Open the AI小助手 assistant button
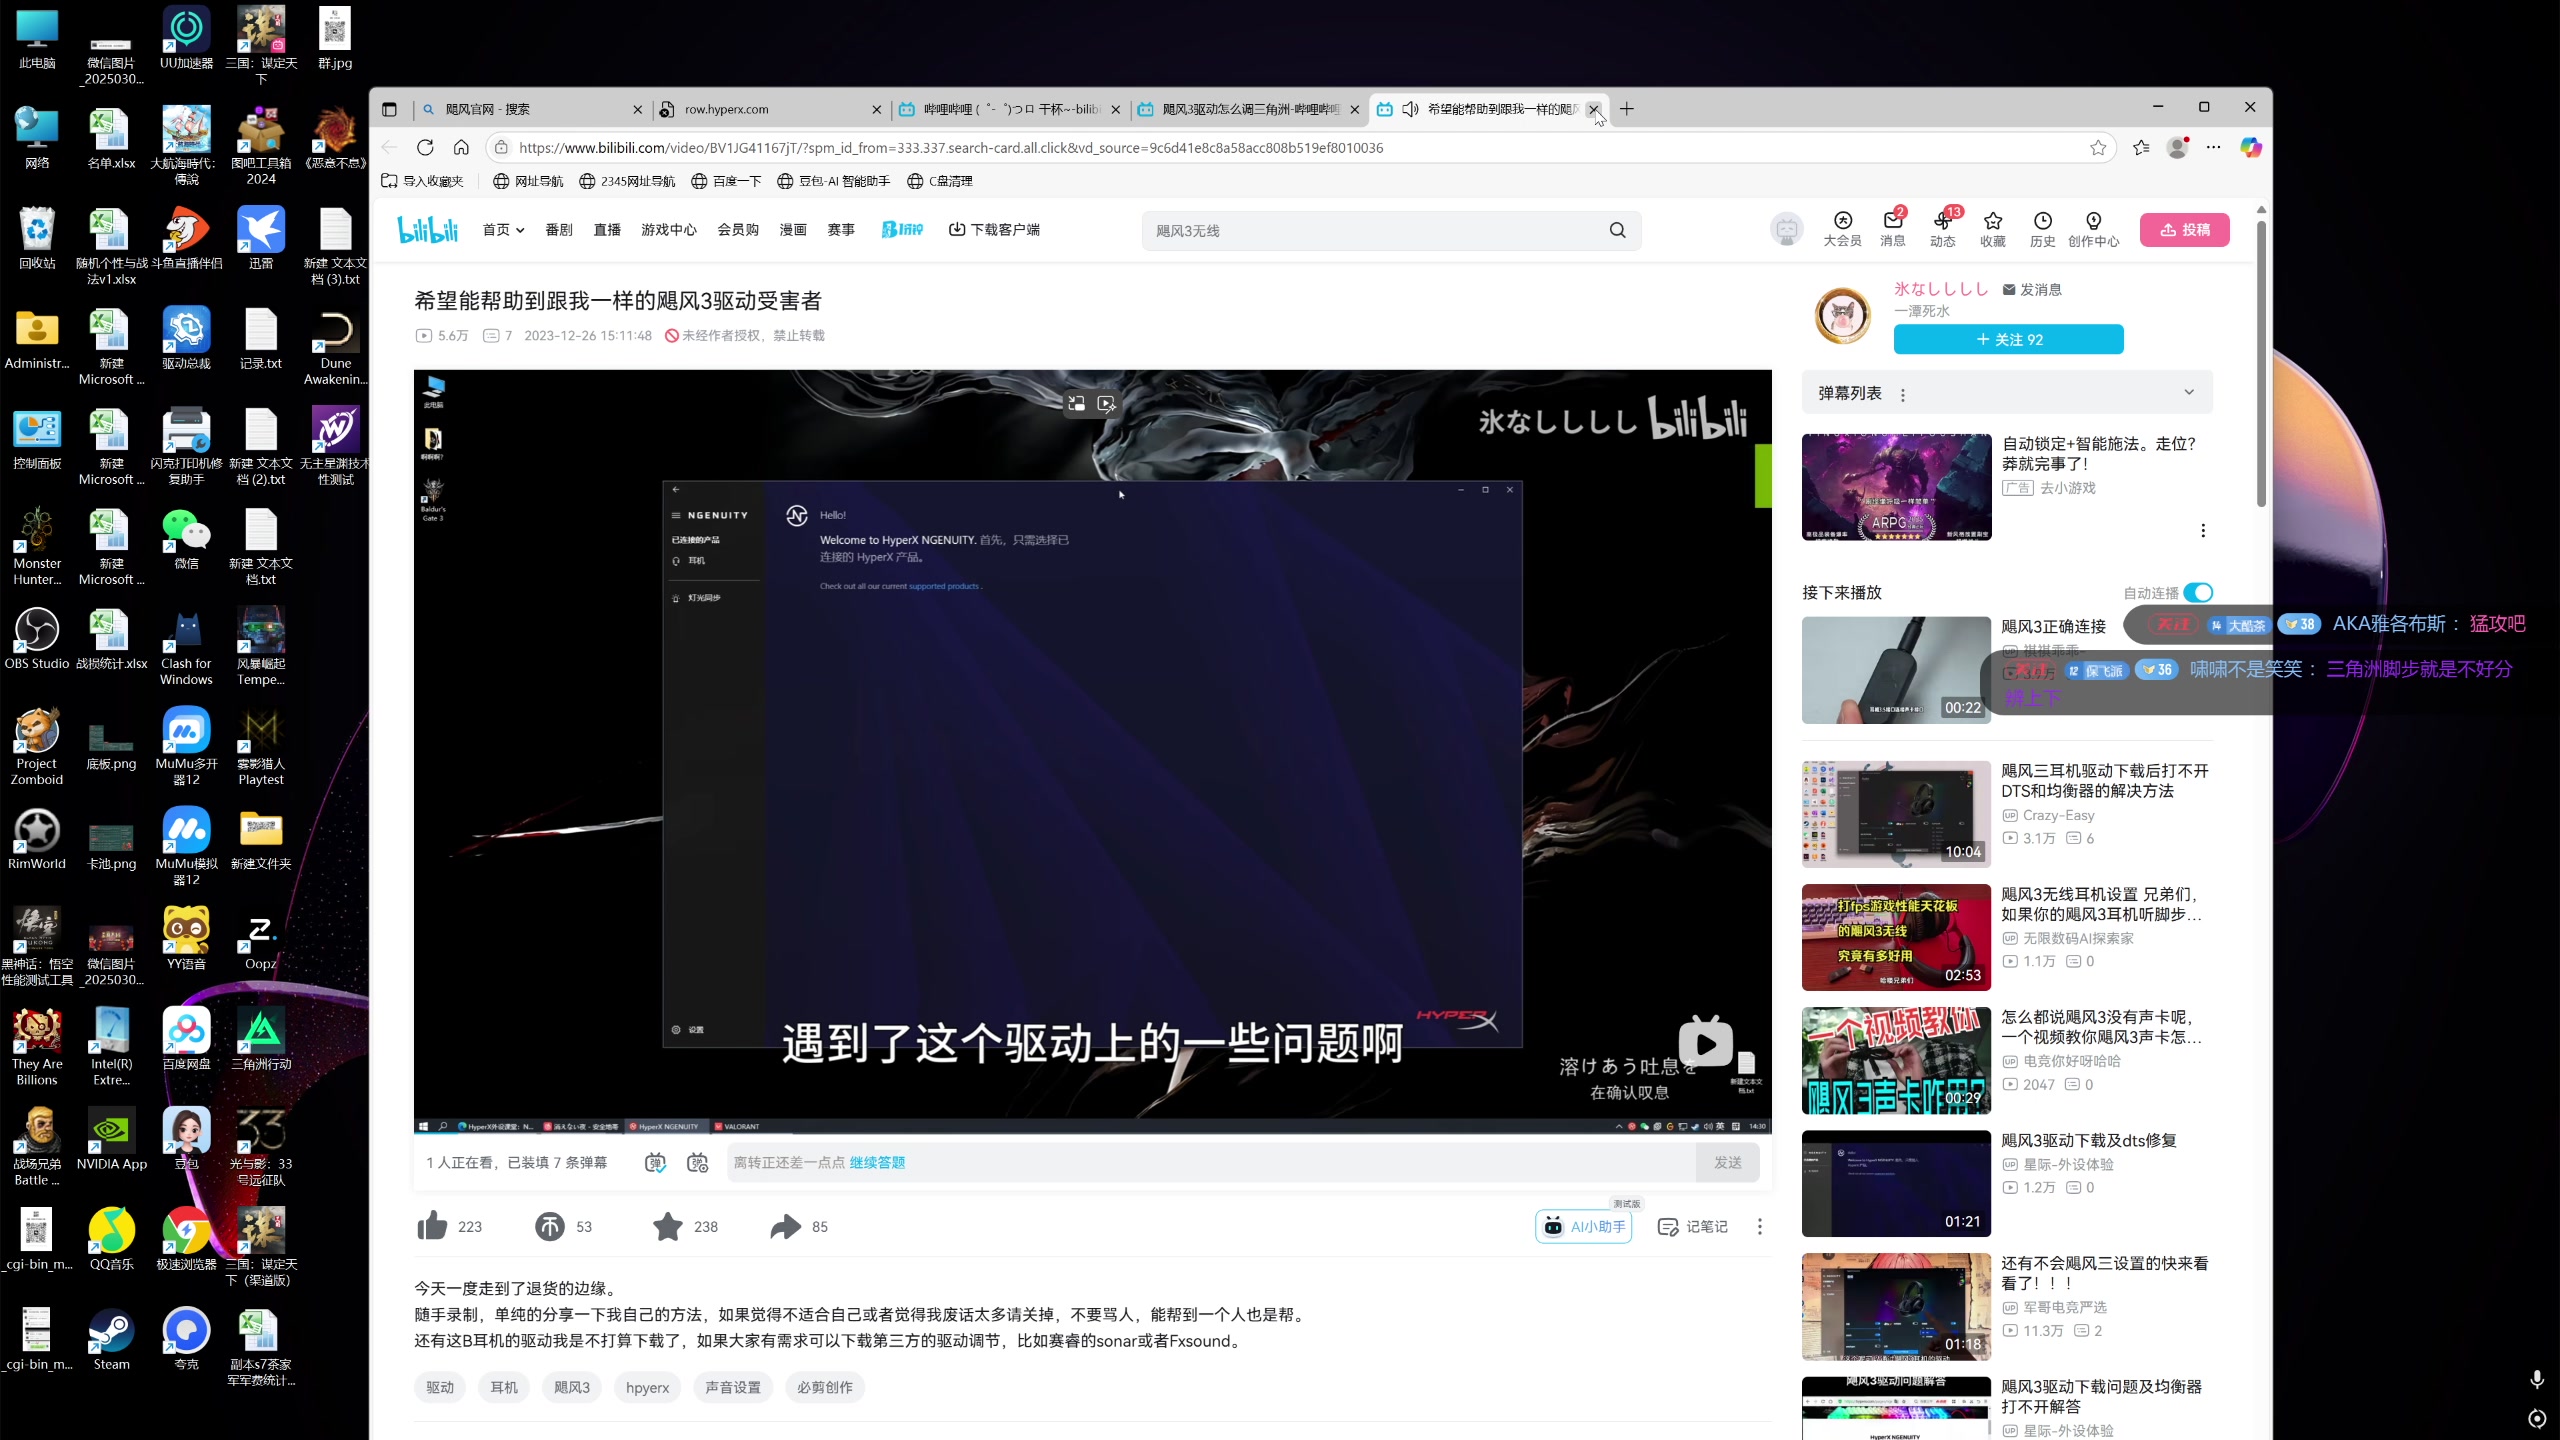 click(x=1584, y=1227)
